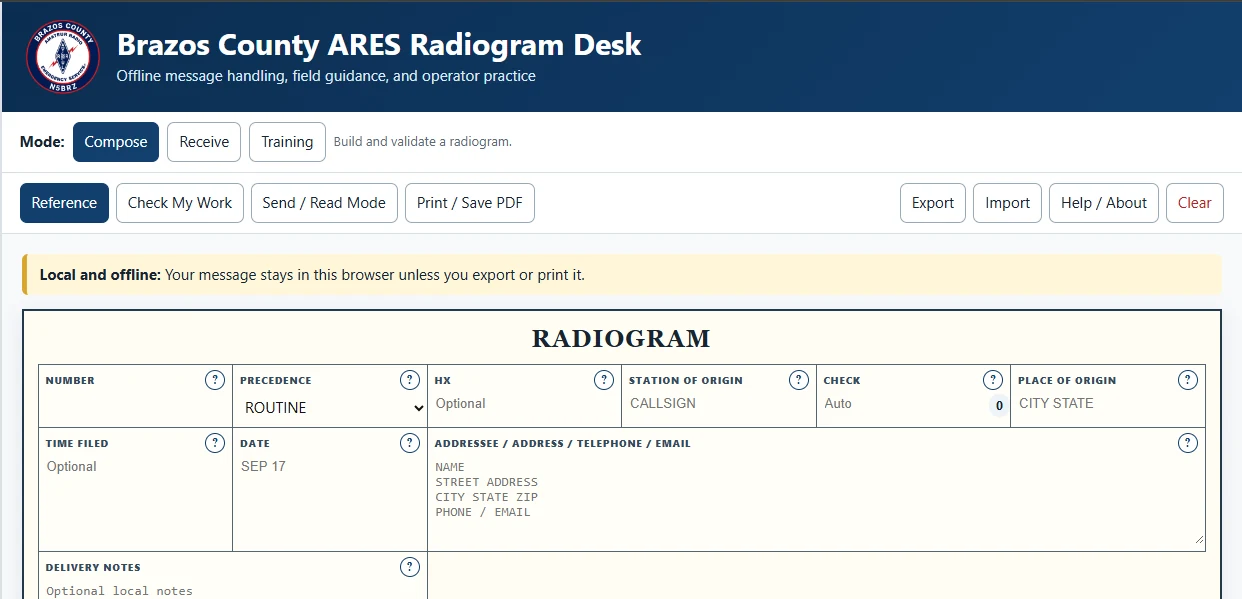
Task: Switch to Compose mode
Action: pyautogui.click(x=116, y=142)
